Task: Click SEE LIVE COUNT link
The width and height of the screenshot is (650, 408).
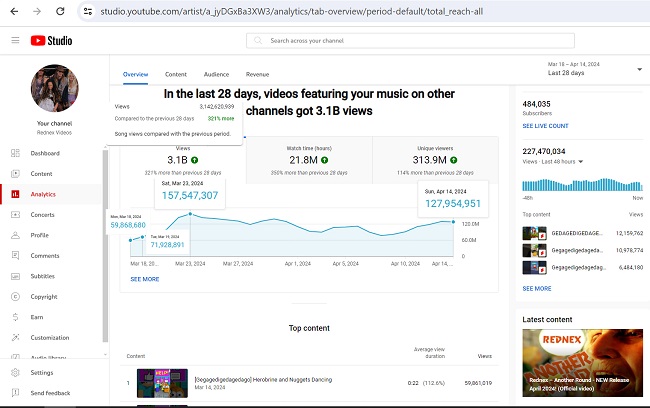Action: click(x=545, y=126)
